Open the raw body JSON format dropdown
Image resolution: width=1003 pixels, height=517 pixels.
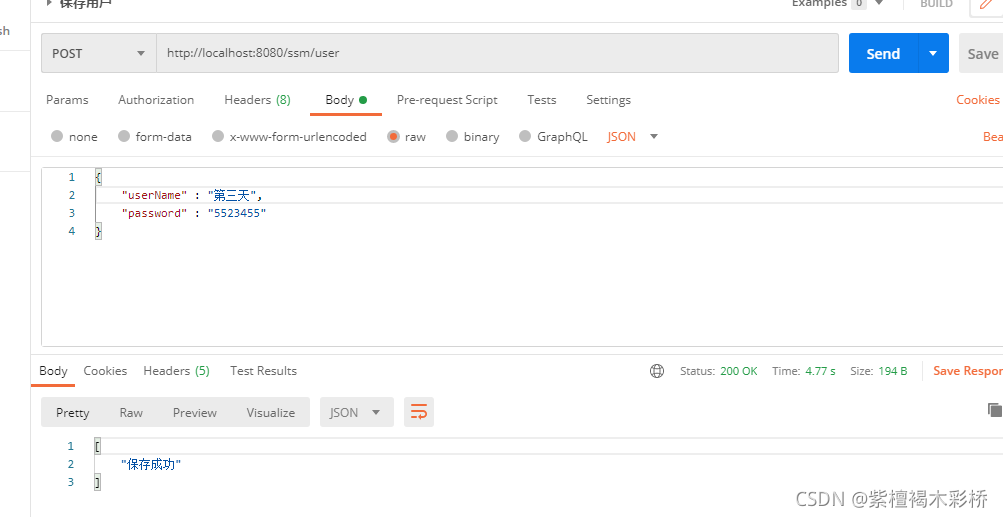pos(633,136)
